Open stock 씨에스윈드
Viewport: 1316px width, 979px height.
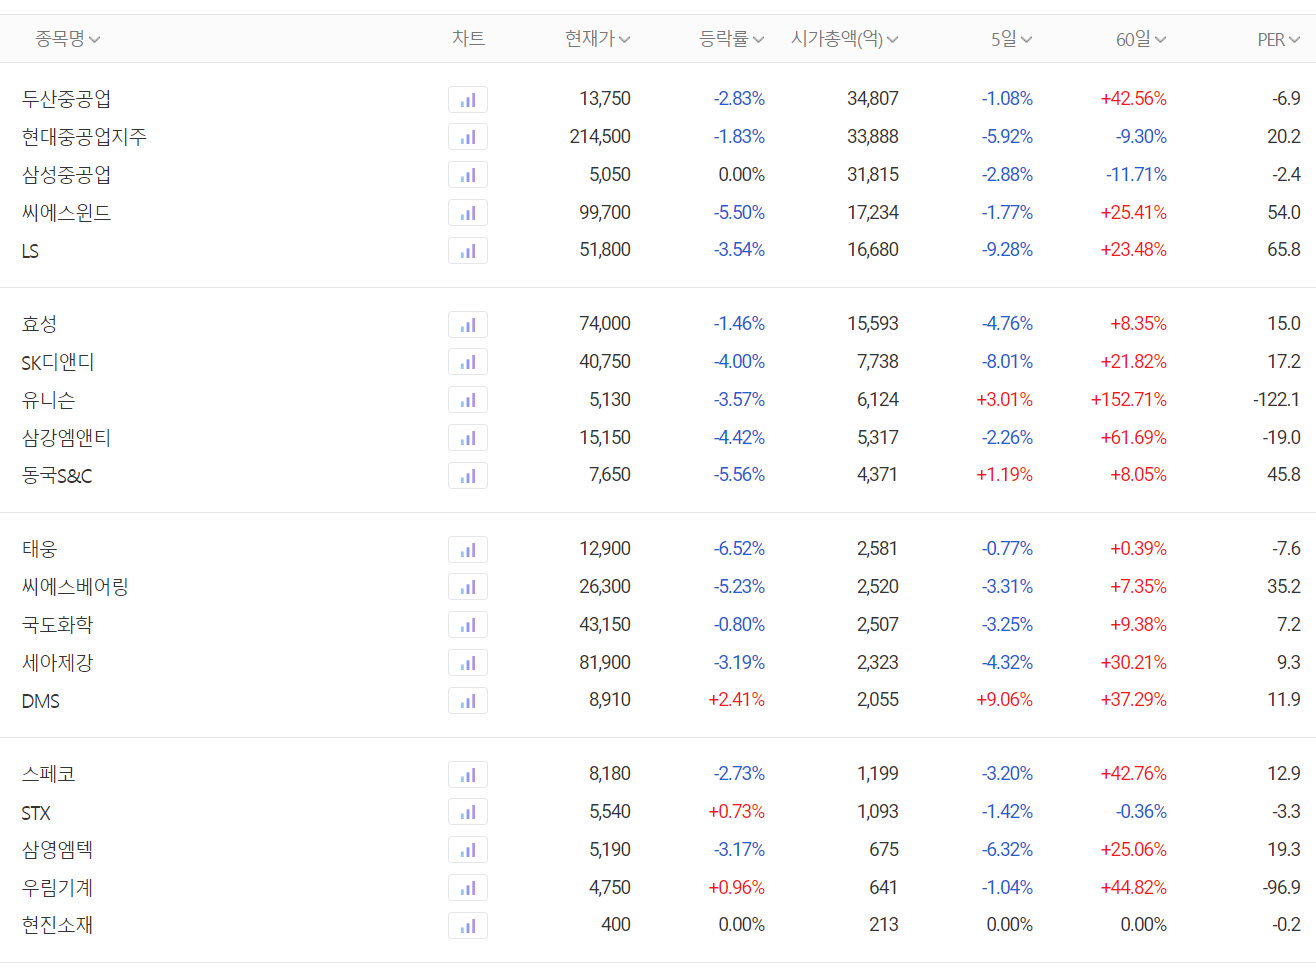point(67,213)
